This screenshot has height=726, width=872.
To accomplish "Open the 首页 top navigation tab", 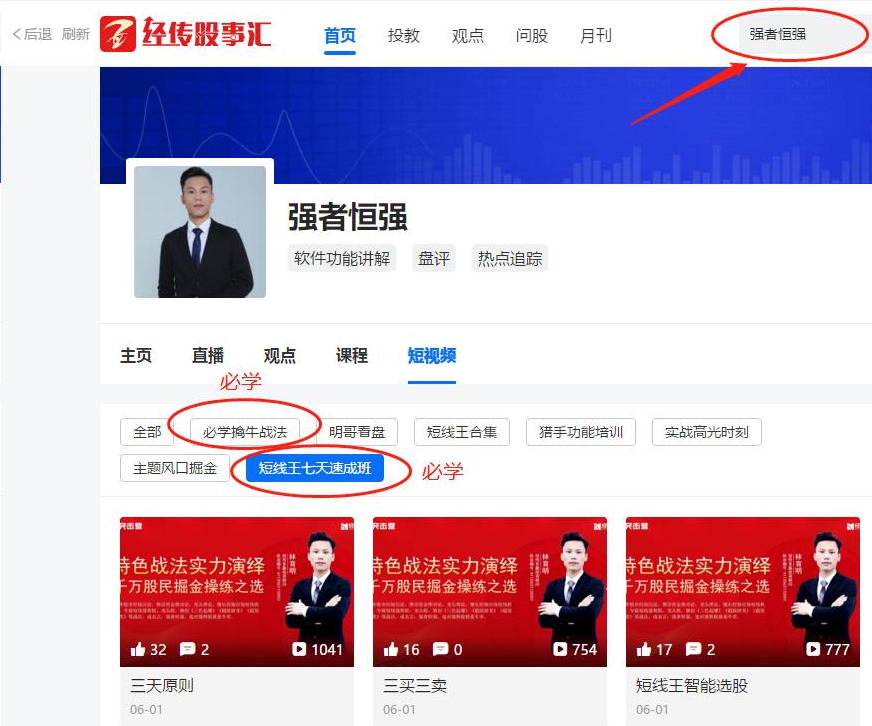I will (x=340, y=36).
